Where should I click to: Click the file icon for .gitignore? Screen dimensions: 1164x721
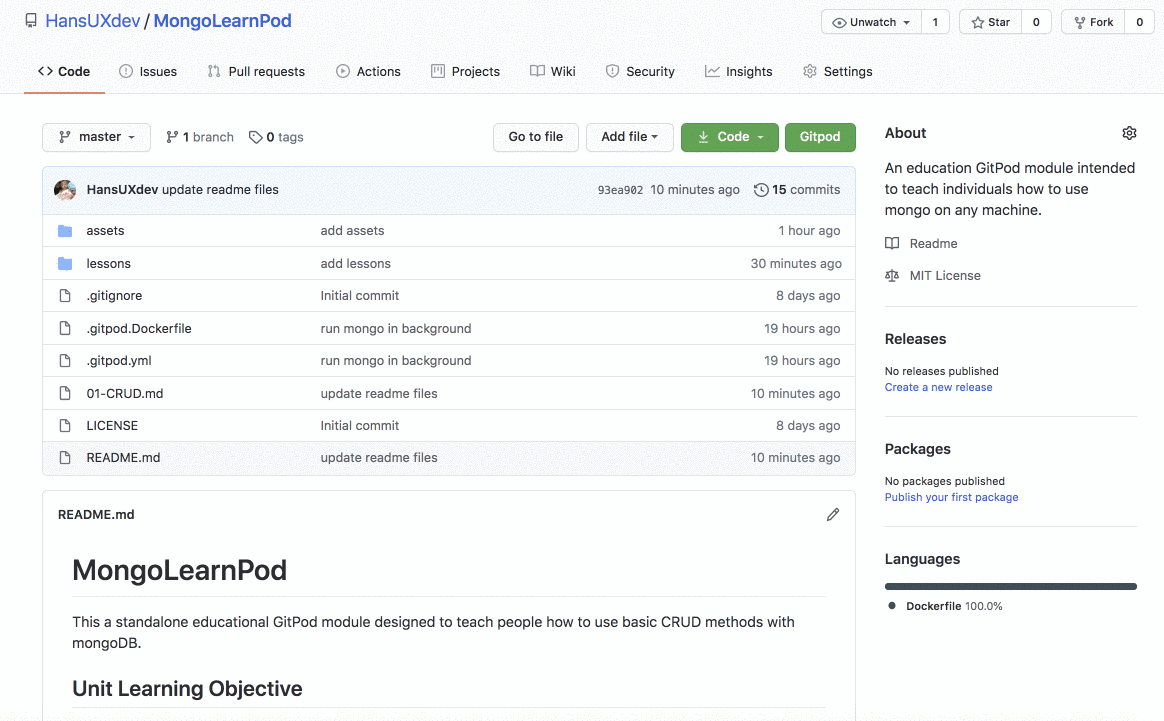(65, 296)
